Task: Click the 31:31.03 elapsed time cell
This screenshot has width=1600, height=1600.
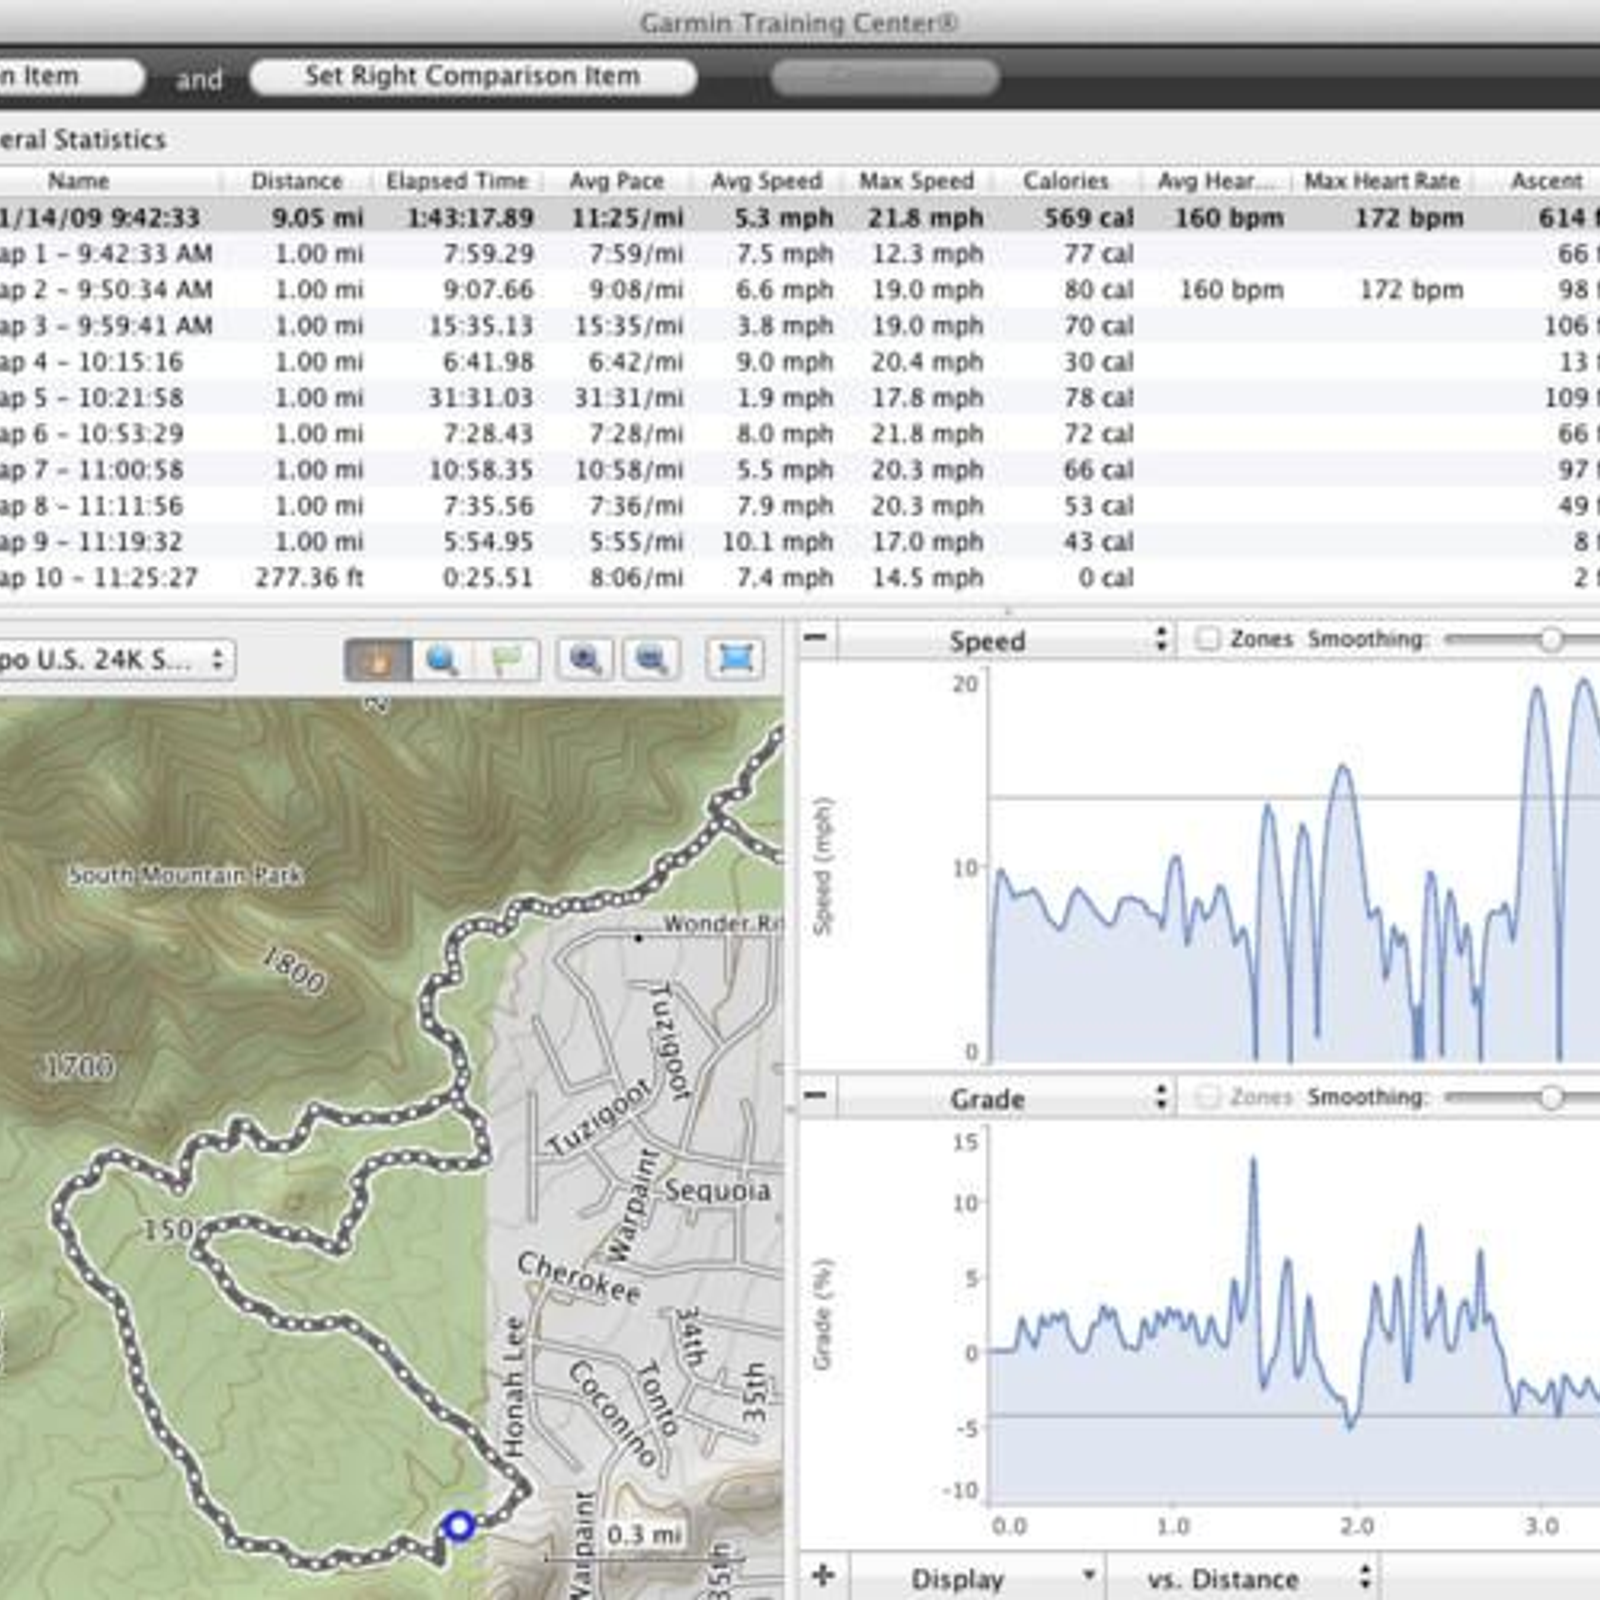Action: pos(480,397)
